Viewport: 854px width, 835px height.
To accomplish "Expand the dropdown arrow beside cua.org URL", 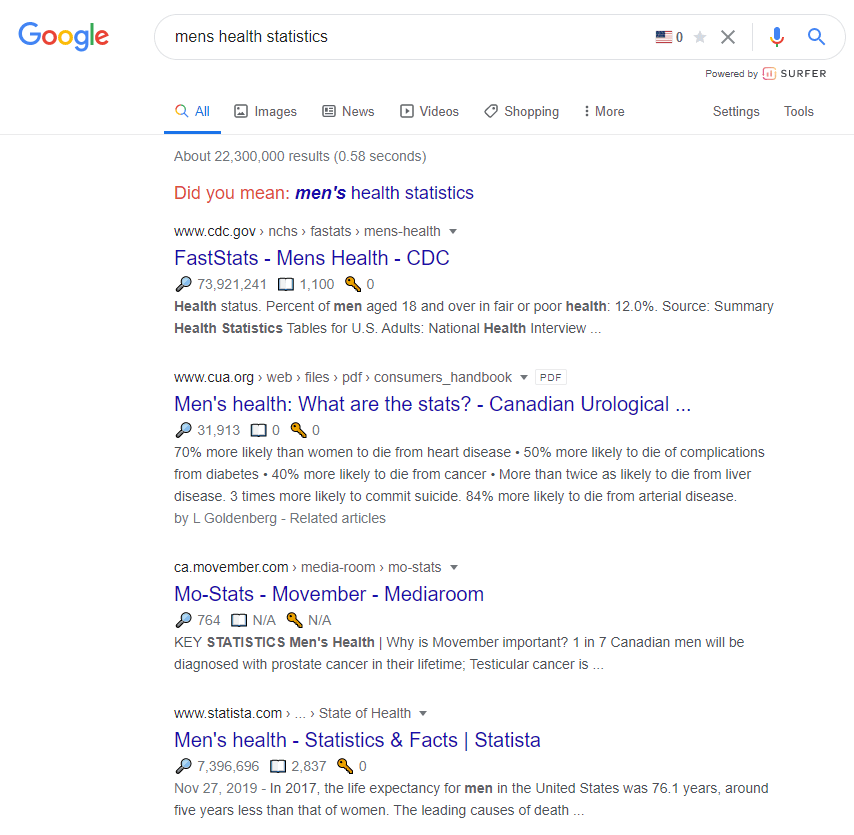I will pos(524,377).
